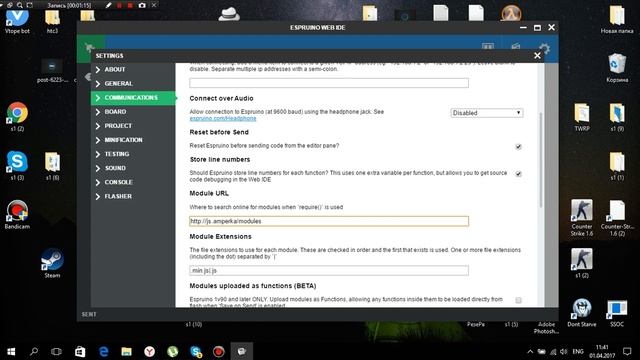Image resolution: width=640 pixels, height=360 pixels.
Task: Open Windows Start menu
Action: point(11,351)
